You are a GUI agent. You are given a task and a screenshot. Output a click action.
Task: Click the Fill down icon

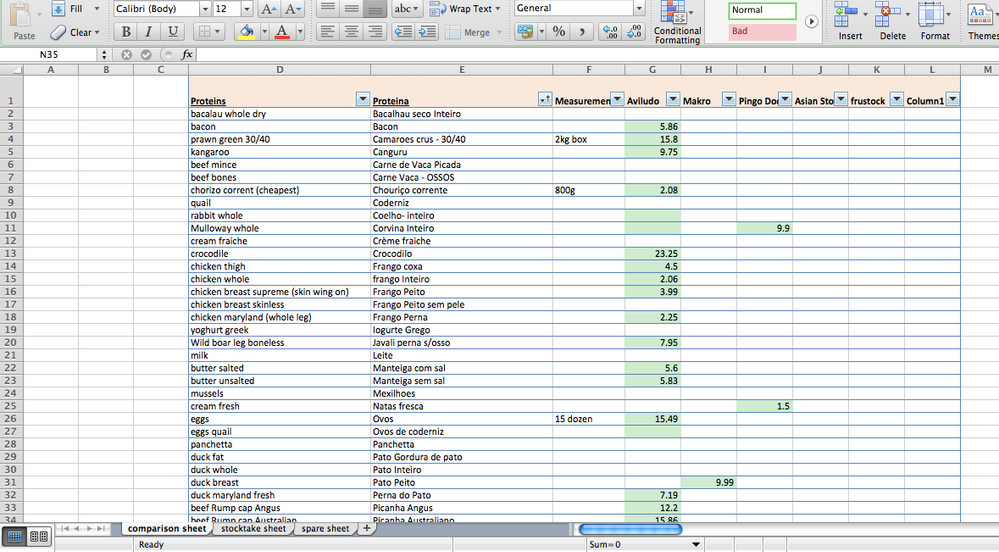[59, 9]
